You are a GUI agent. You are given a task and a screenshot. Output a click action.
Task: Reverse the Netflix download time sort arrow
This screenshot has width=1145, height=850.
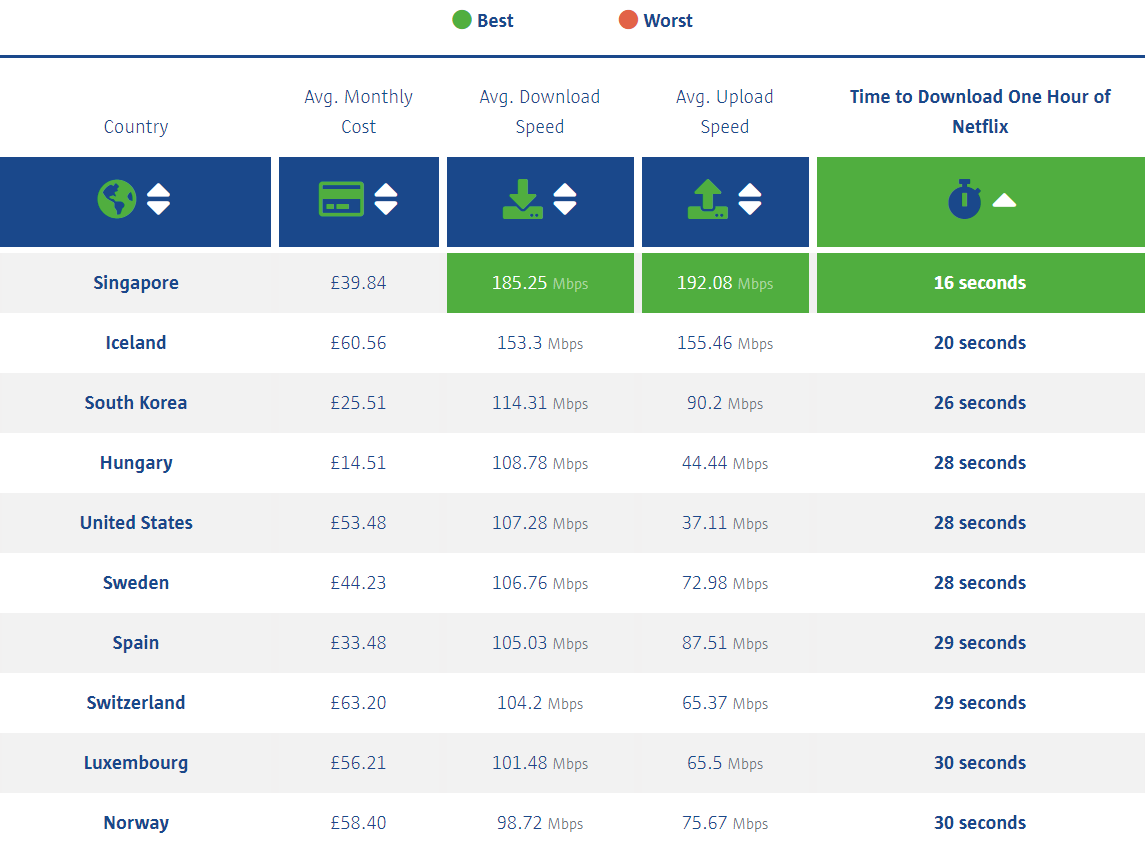[x=1004, y=201]
